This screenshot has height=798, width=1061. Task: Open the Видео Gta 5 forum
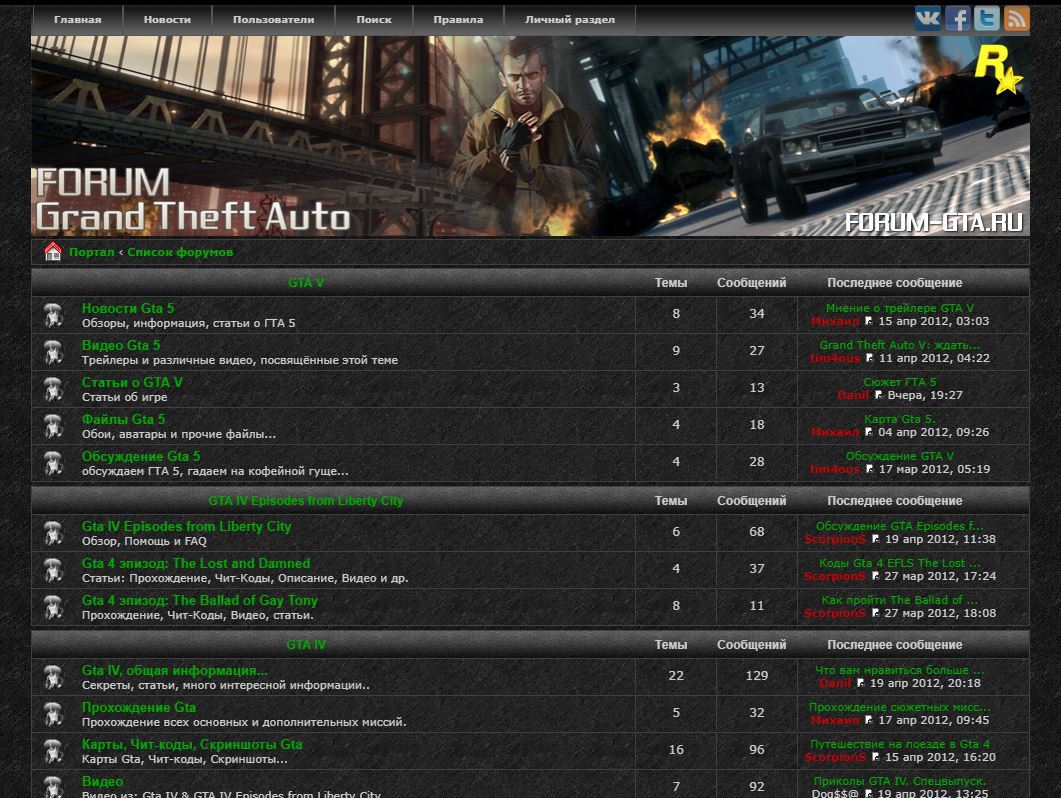121,345
